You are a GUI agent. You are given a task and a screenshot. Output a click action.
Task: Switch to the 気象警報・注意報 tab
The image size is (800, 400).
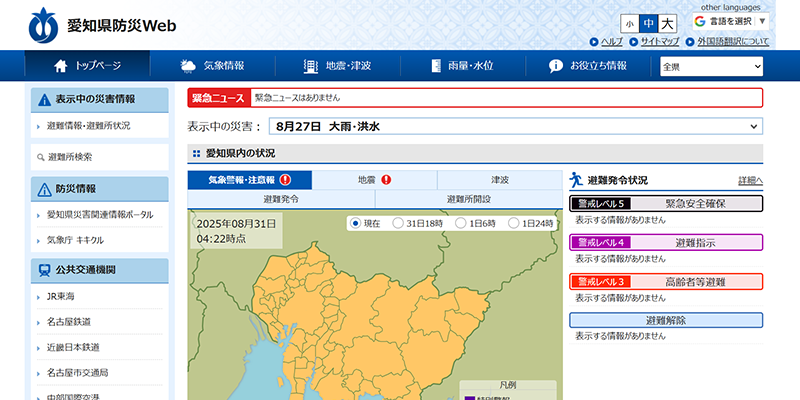click(x=249, y=180)
